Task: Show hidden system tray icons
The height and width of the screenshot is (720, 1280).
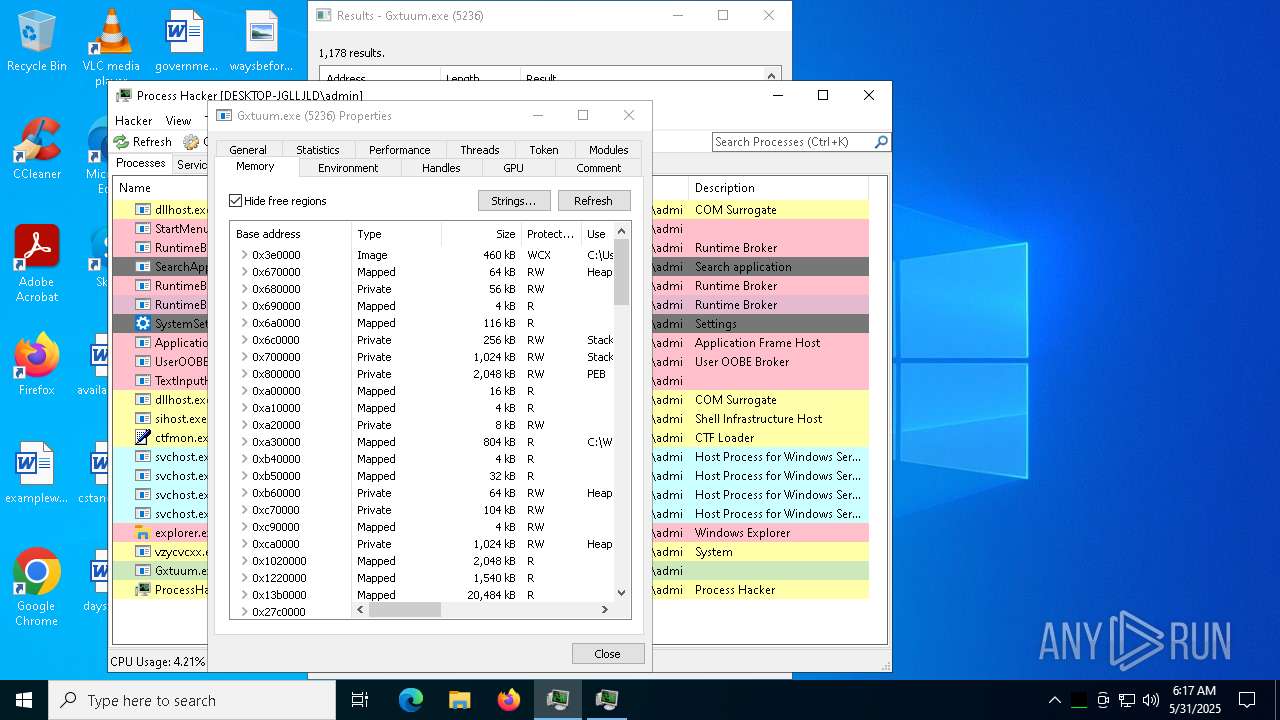Action: (1054, 700)
